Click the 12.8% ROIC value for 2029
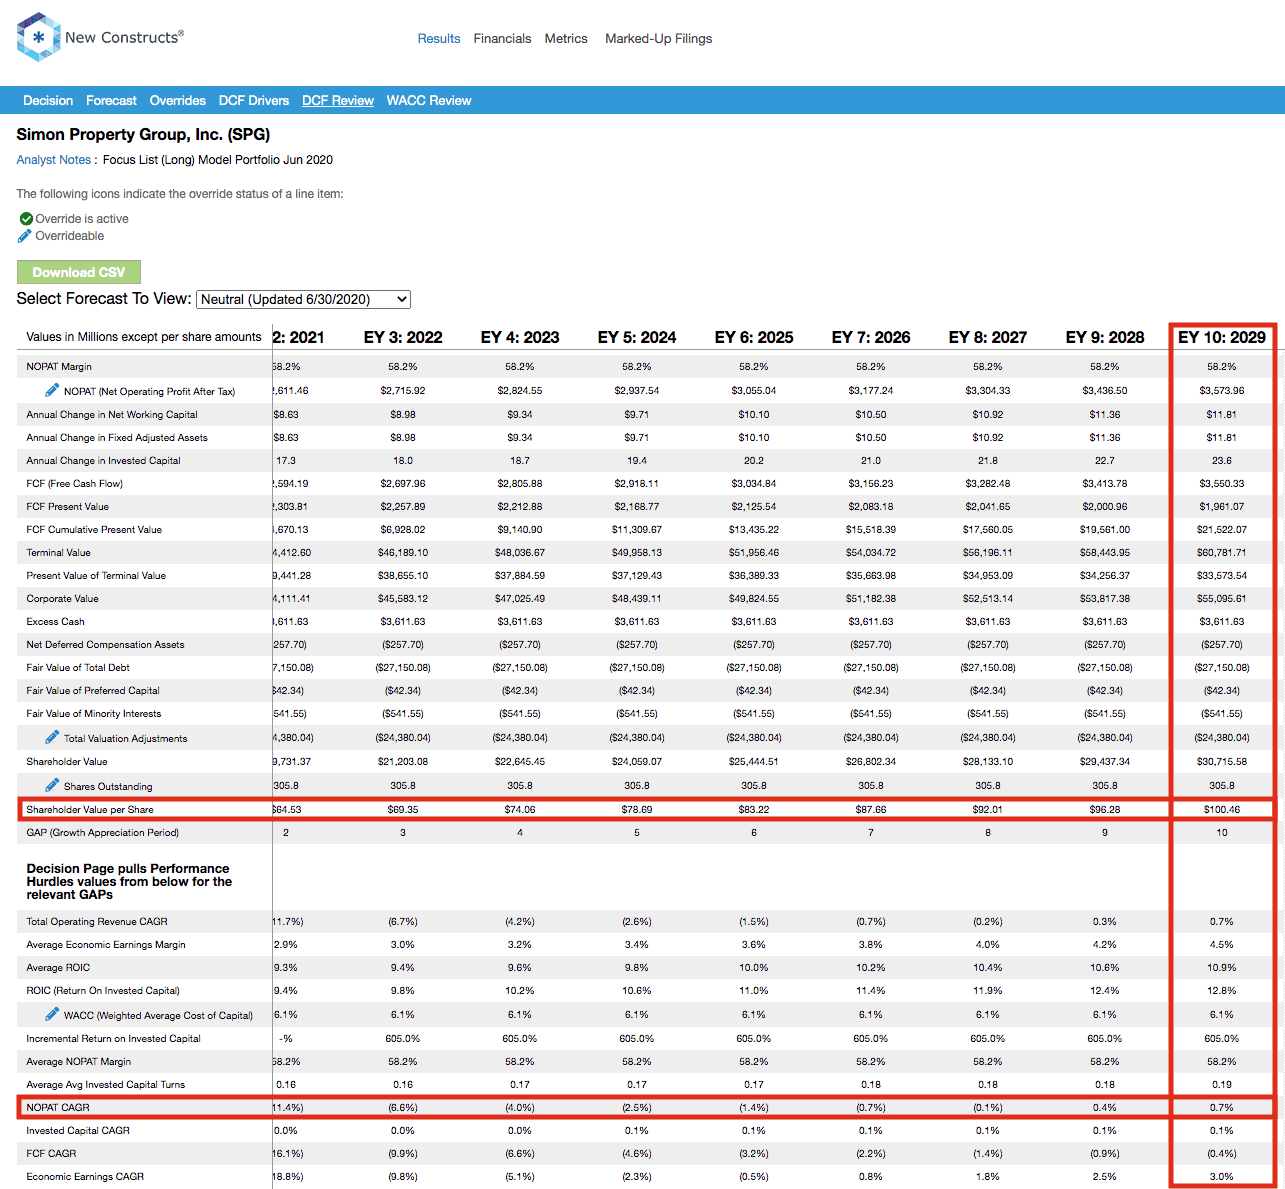 pyautogui.click(x=1222, y=991)
